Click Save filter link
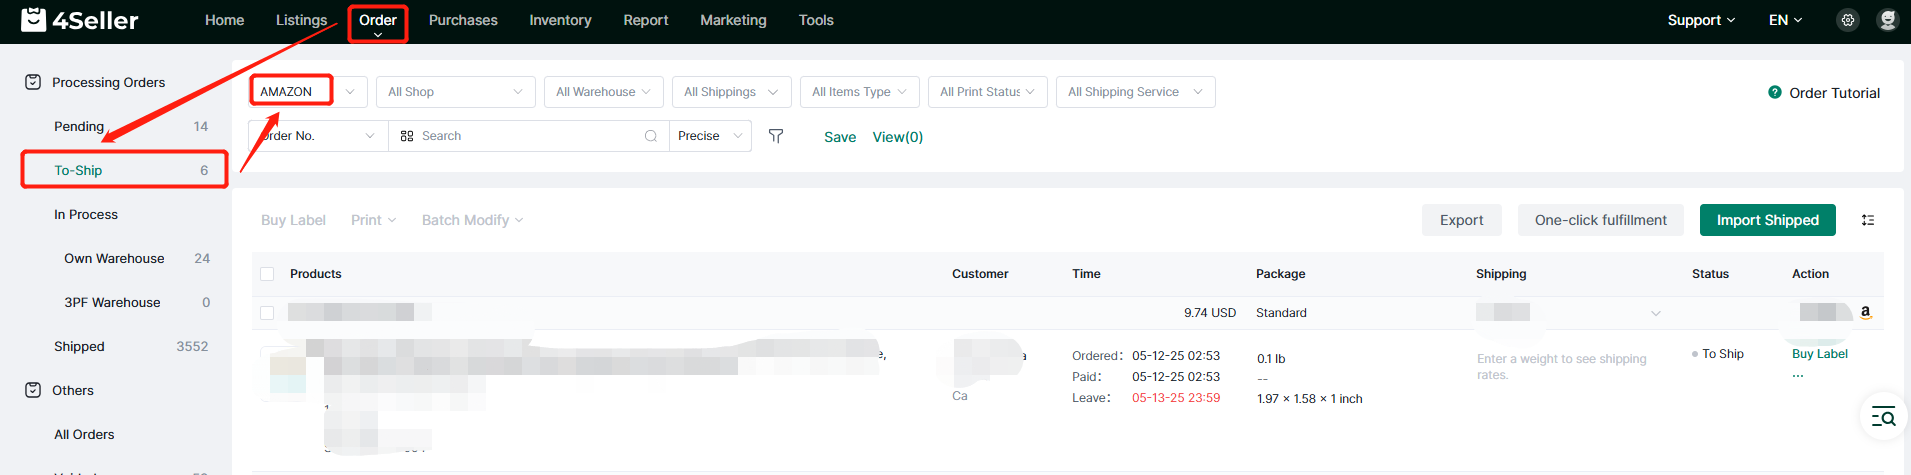Image resolution: width=1911 pixels, height=475 pixels. click(x=840, y=137)
